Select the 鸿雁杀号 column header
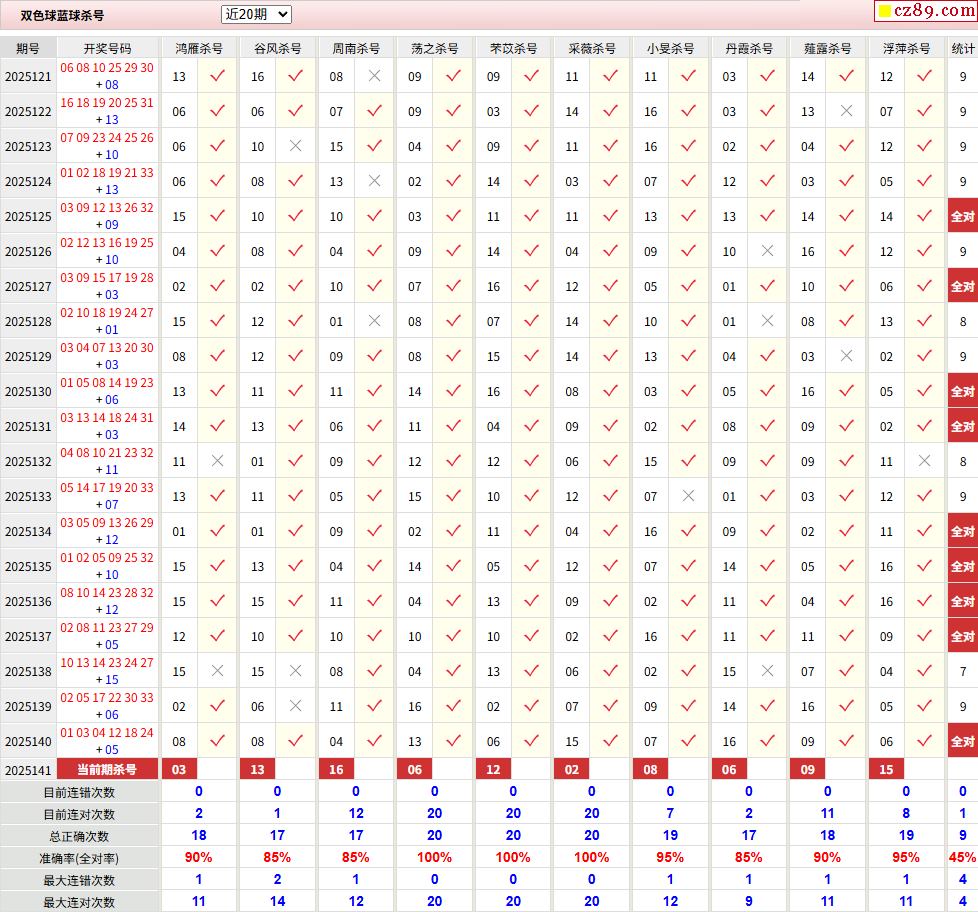Image resolution: width=978 pixels, height=912 pixels. pos(199,48)
